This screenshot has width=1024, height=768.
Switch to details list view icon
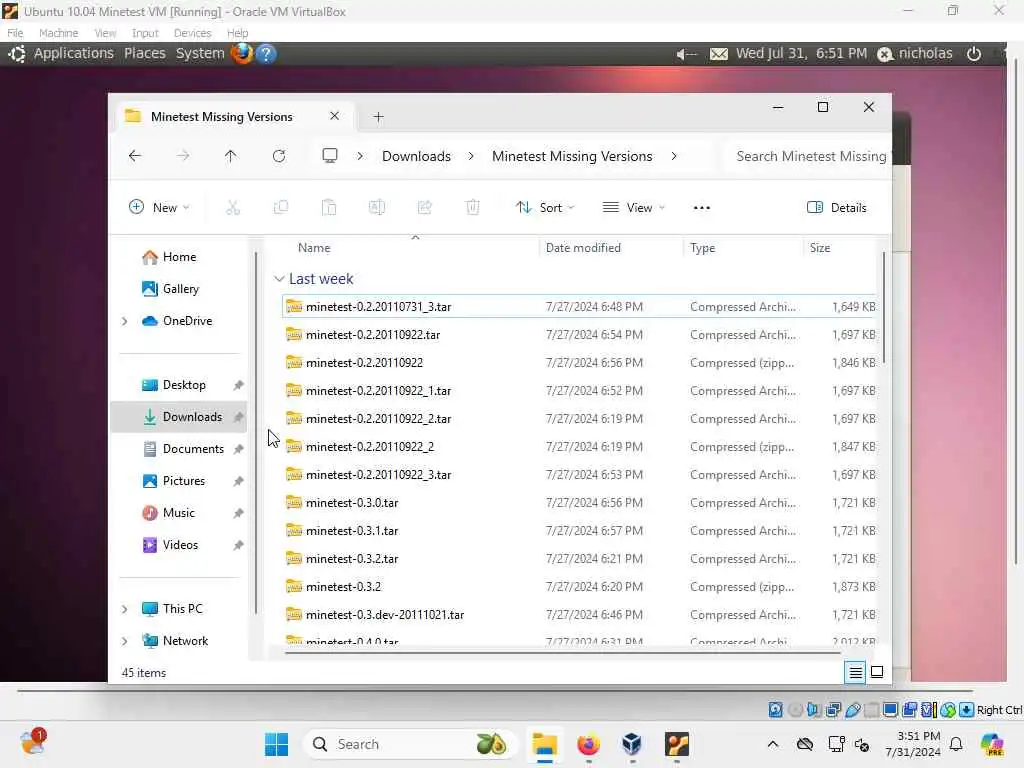point(856,672)
